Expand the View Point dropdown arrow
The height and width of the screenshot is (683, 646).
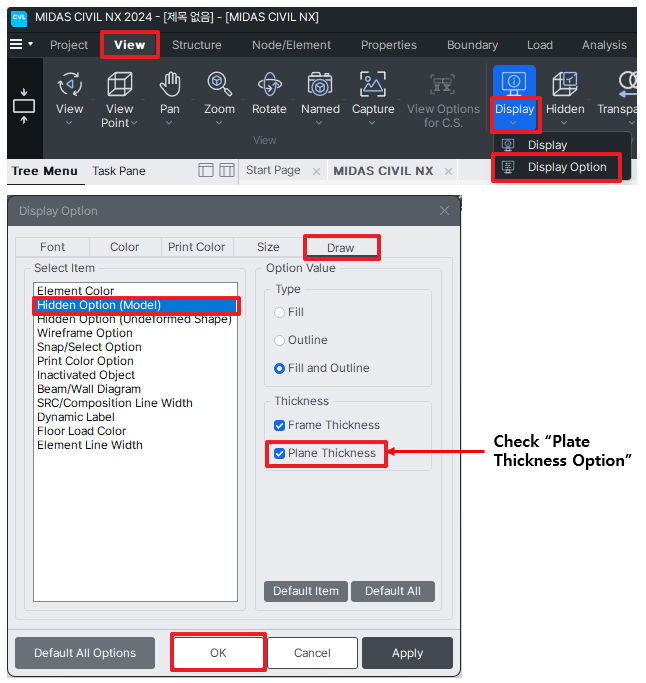click(134, 123)
